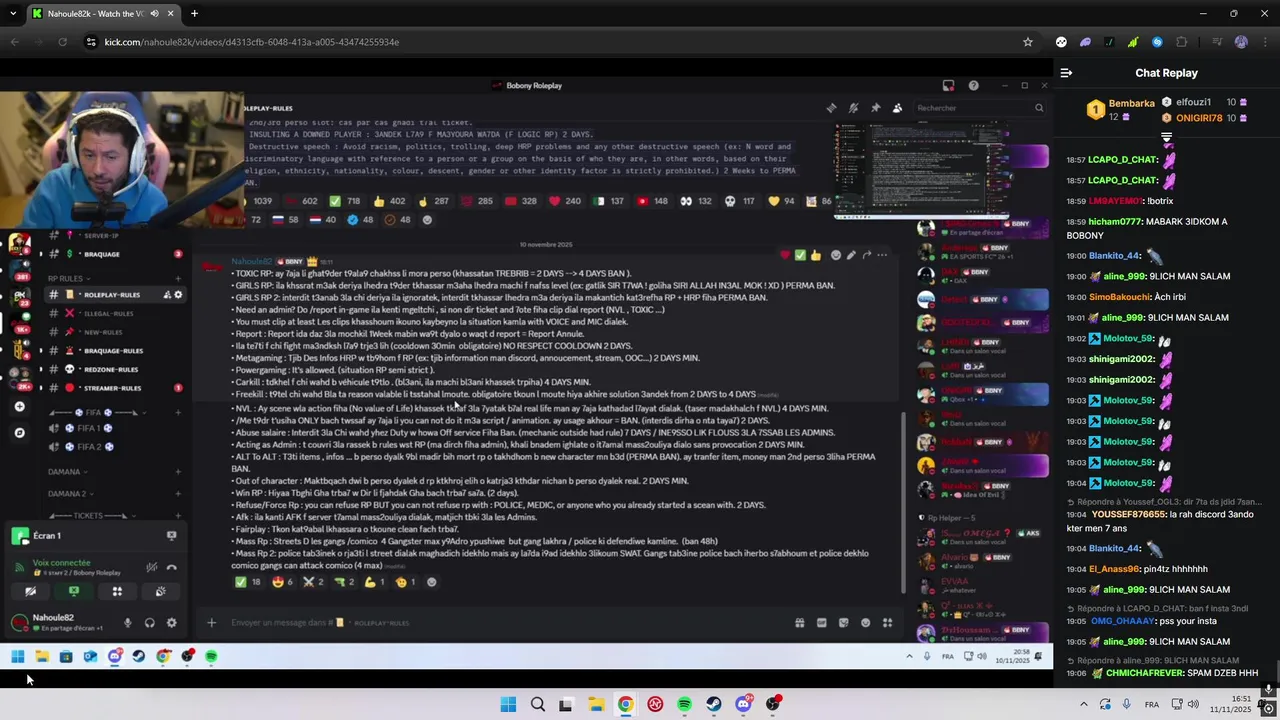1280x720 pixels.
Task: Show hidden system tray icons chevron
Action: pyautogui.click(x=1083, y=704)
